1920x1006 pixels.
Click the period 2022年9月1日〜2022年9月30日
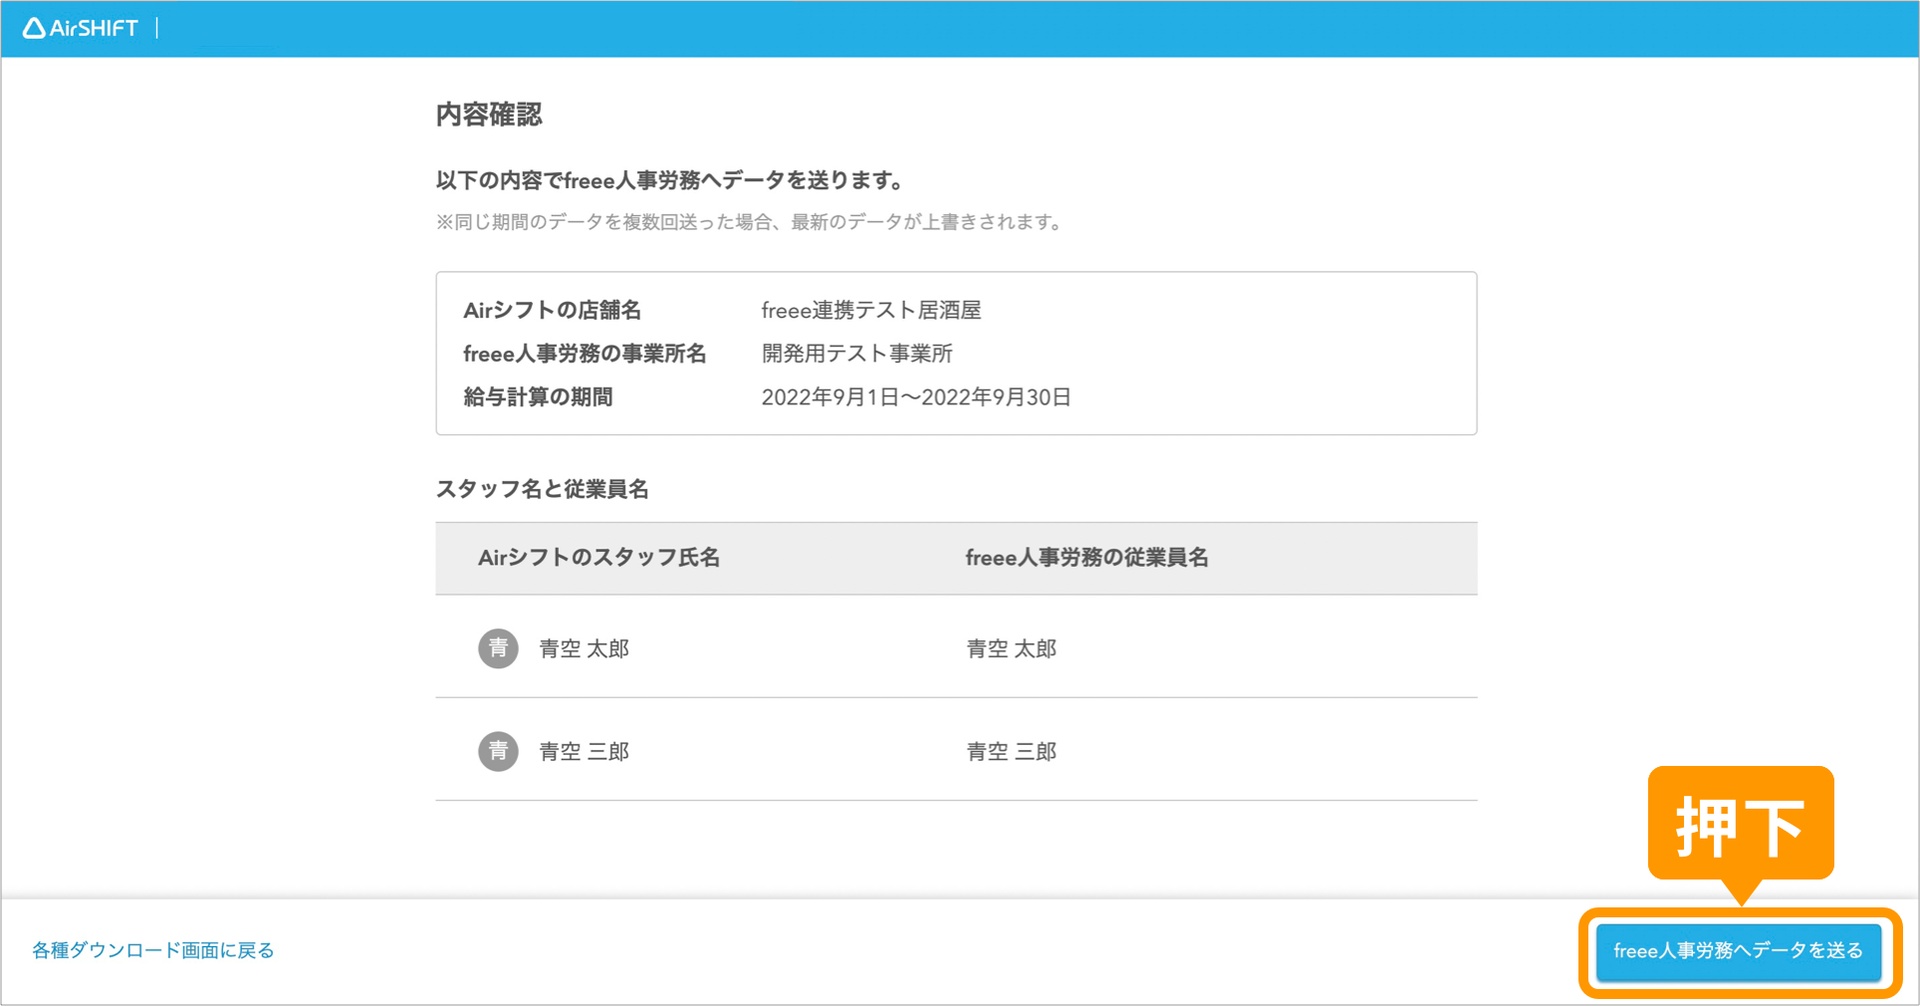point(916,397)
